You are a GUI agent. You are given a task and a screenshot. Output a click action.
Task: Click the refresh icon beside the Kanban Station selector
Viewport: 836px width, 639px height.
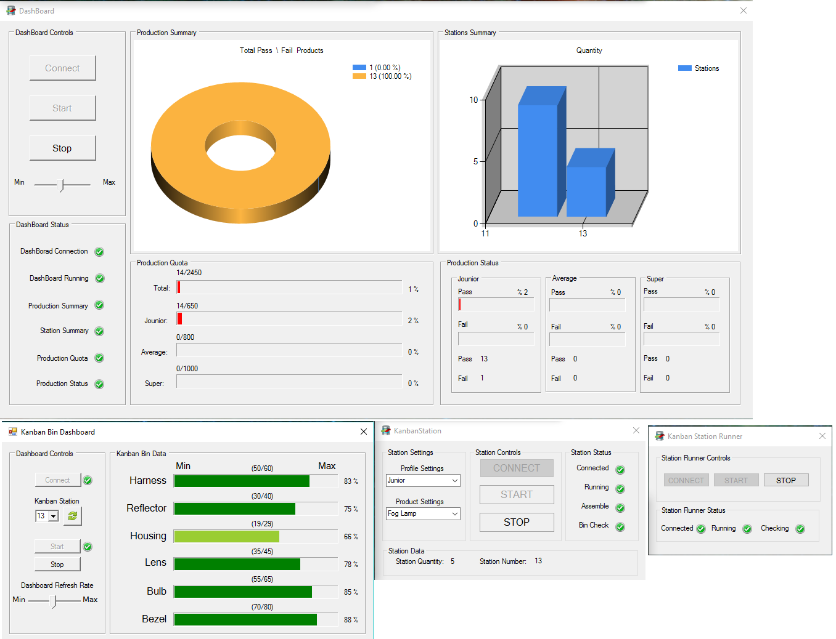[72, 516]
